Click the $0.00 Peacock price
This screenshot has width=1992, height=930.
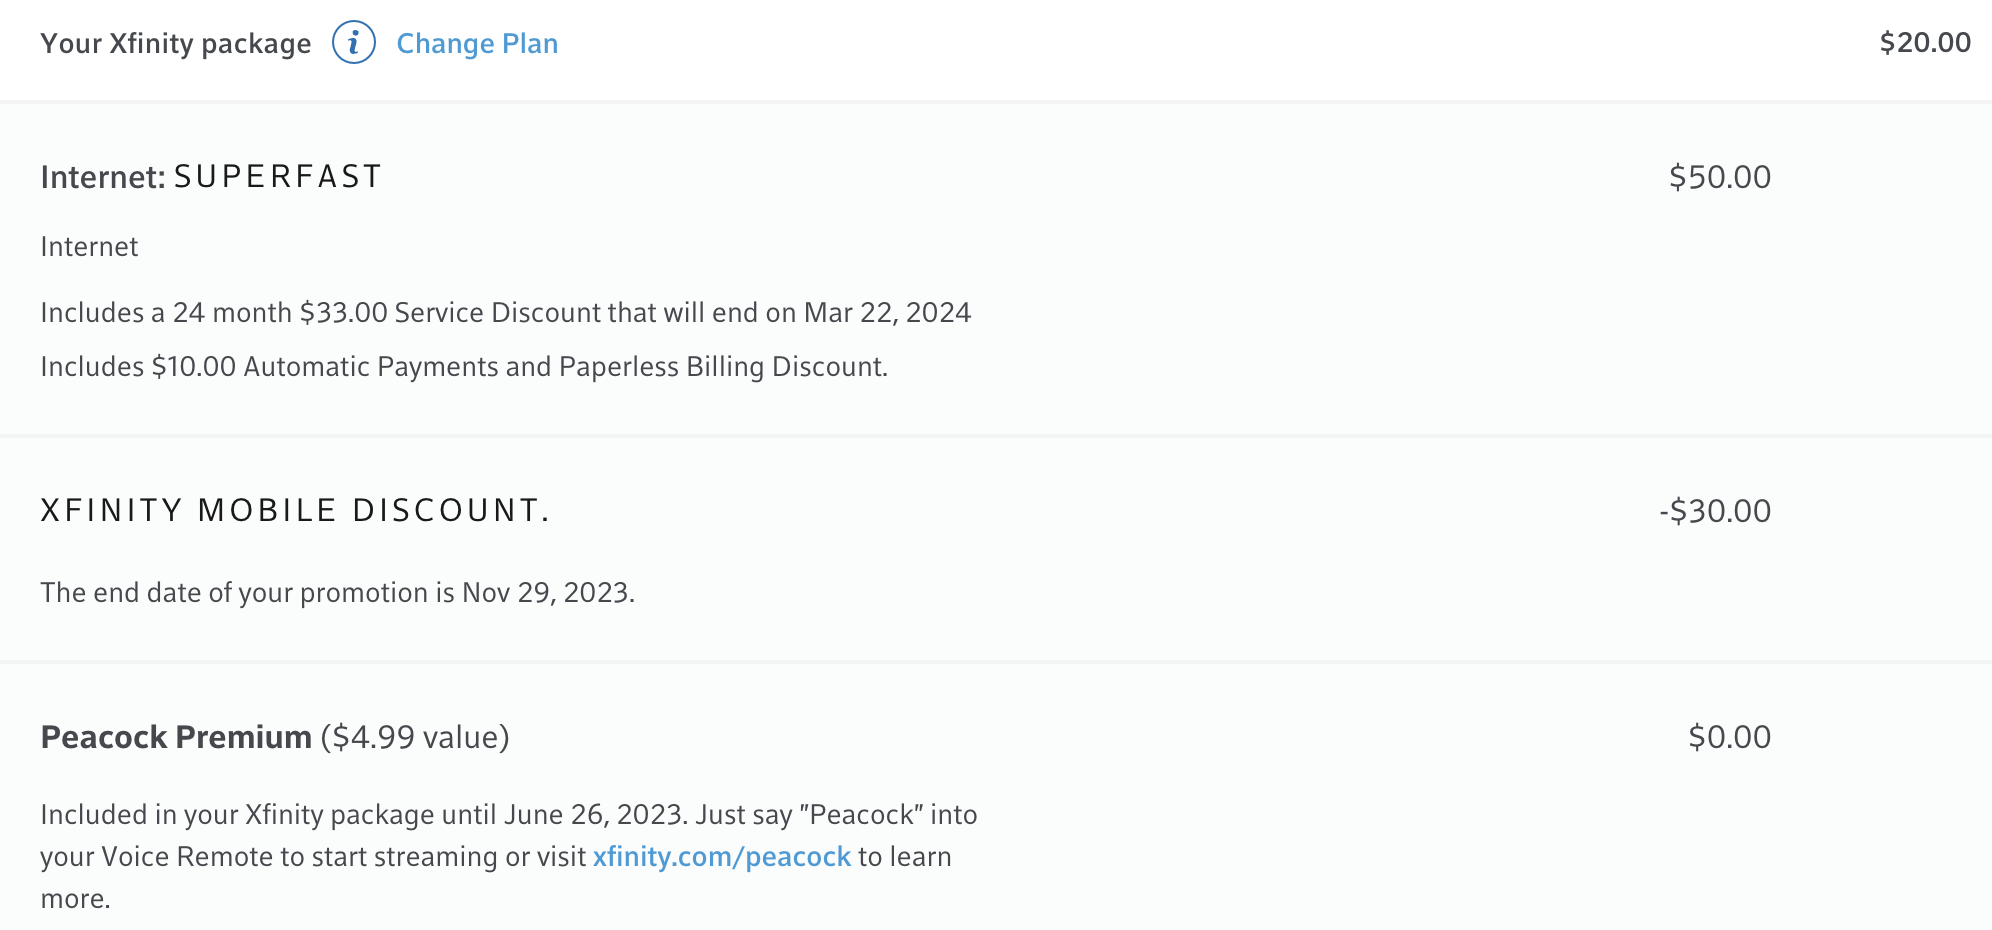1729,737
